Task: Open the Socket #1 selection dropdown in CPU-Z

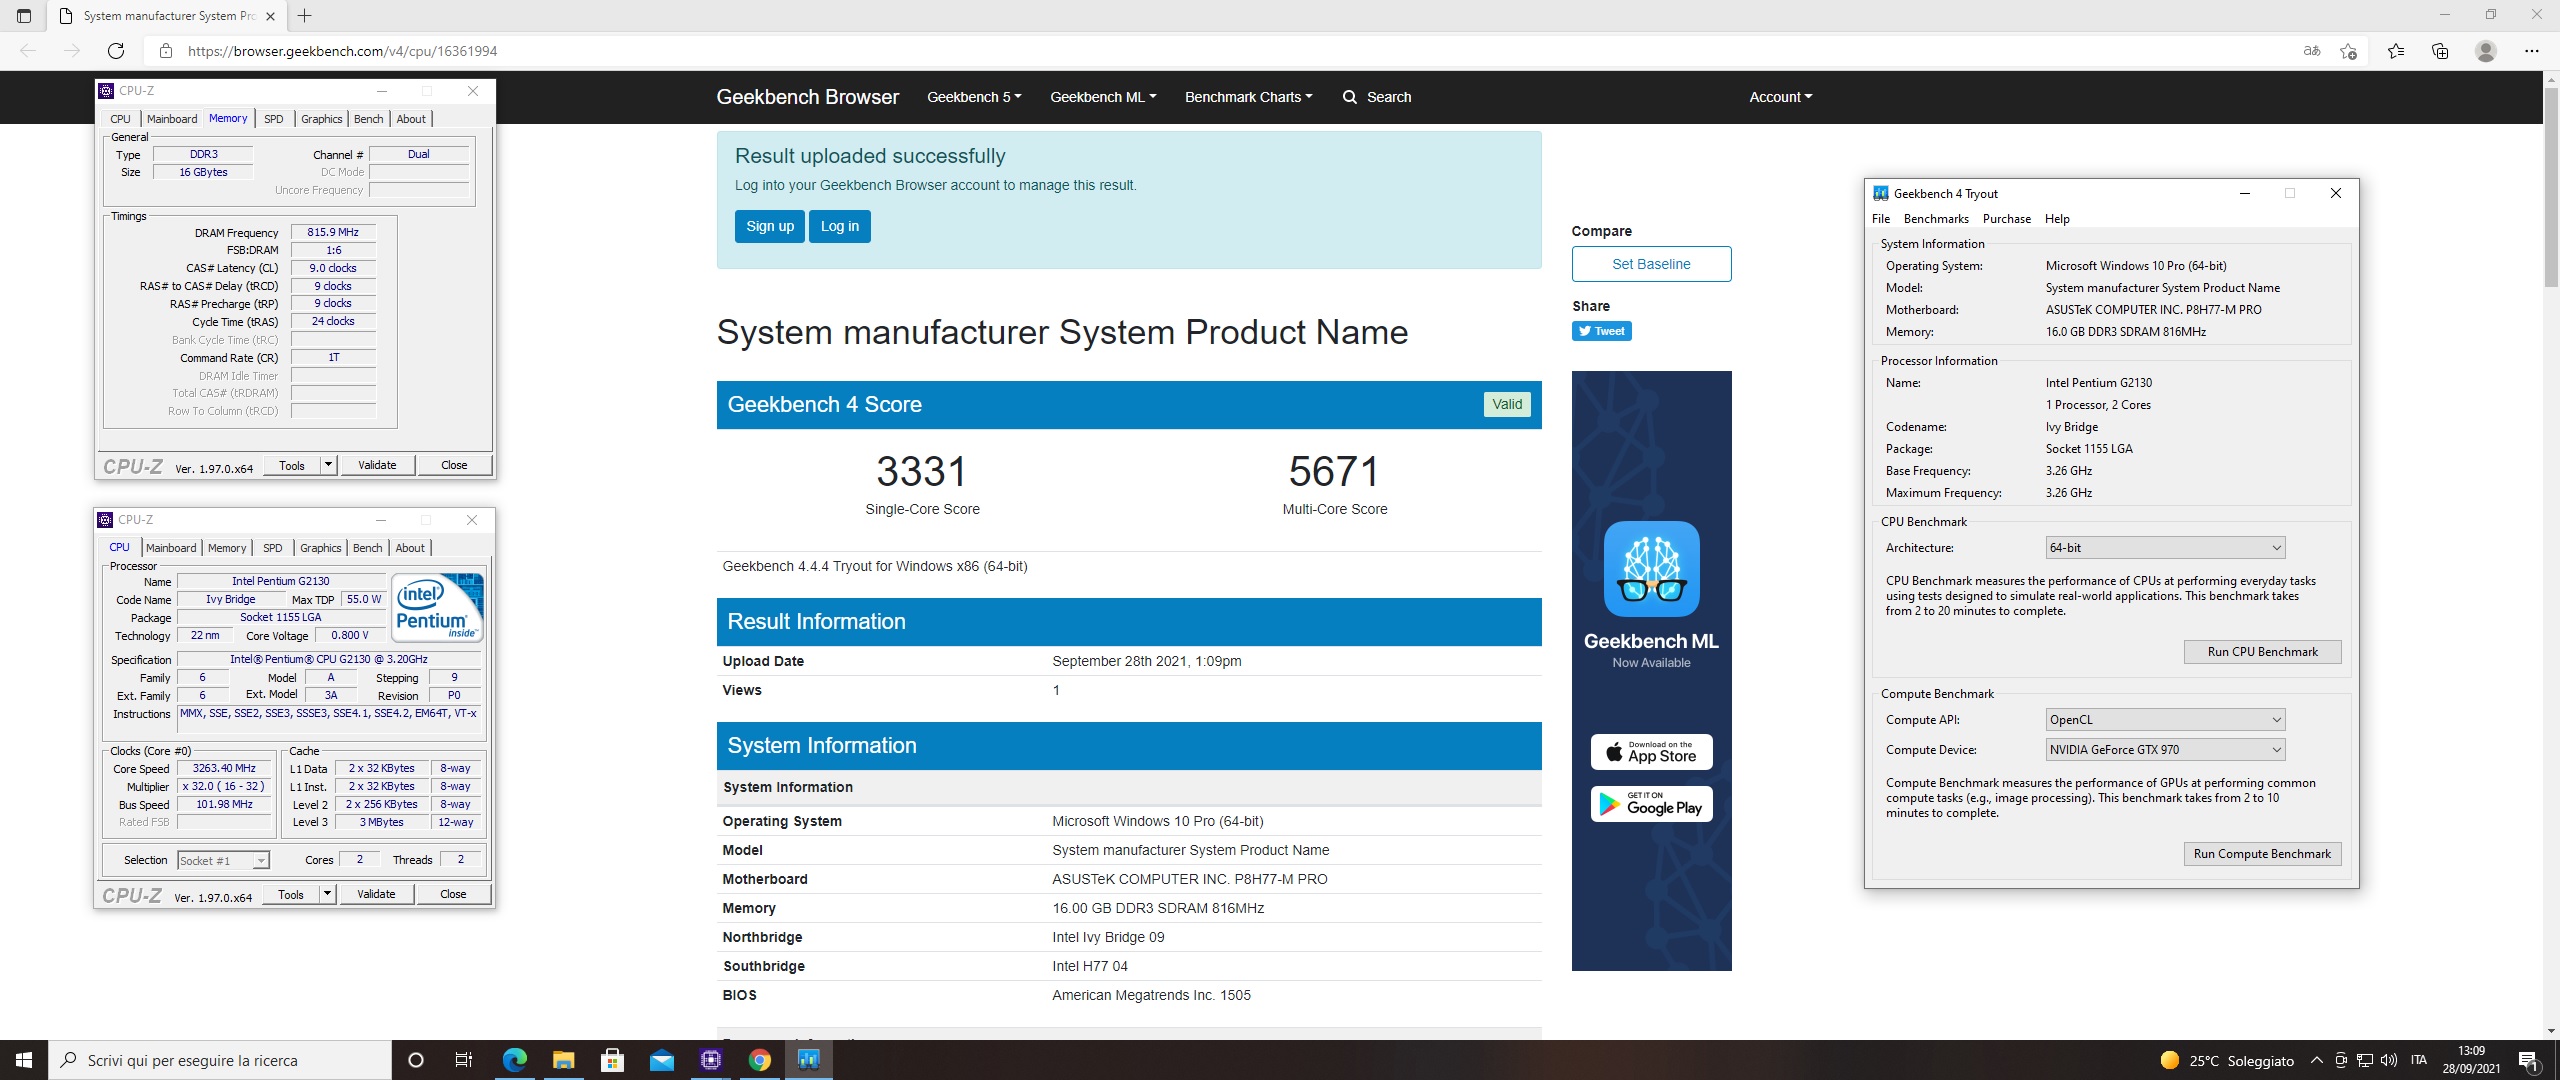Action: click(223, 861)
